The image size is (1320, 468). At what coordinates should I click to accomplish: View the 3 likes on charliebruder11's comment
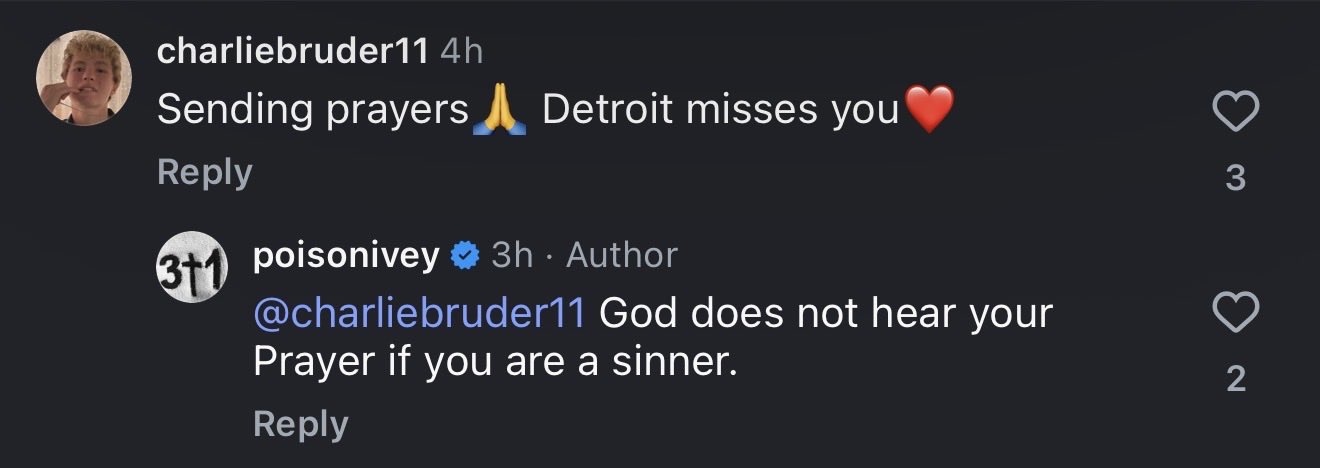[x=1235, y=177]
